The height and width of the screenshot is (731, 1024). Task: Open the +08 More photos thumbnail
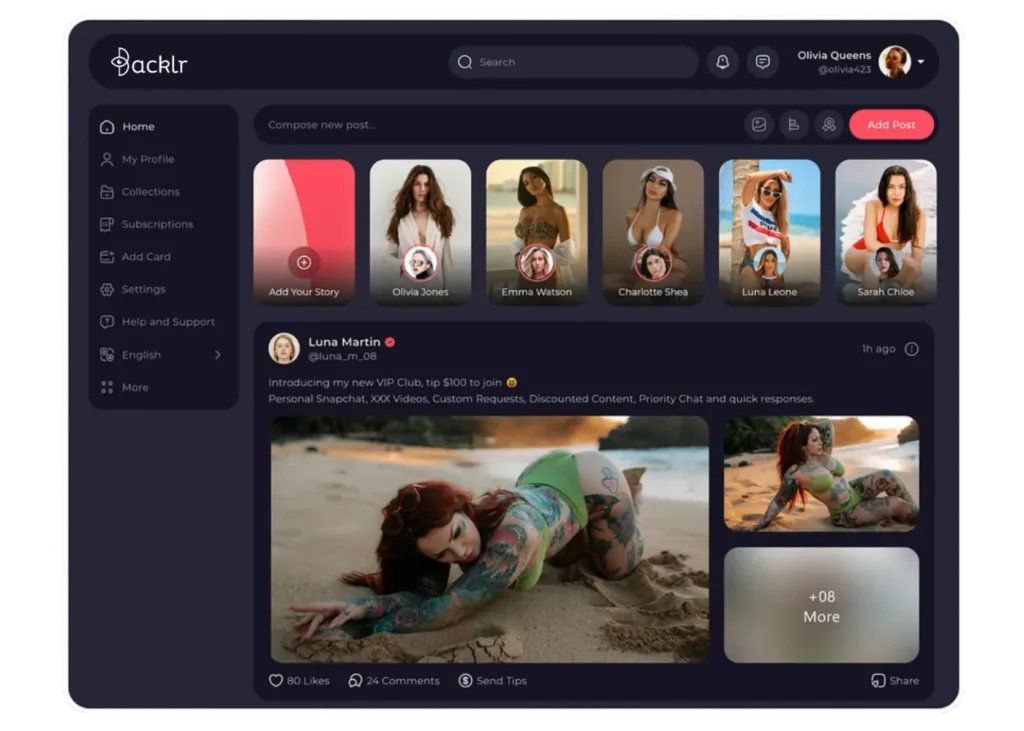click(821, 605)
